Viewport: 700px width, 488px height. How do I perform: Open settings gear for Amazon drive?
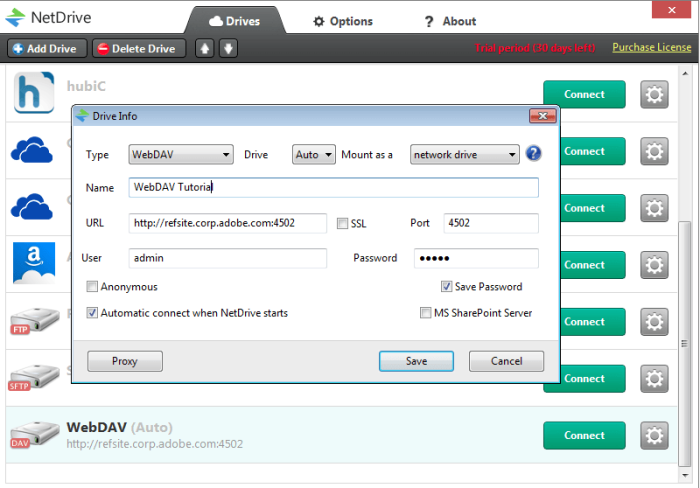click(654, 265)
